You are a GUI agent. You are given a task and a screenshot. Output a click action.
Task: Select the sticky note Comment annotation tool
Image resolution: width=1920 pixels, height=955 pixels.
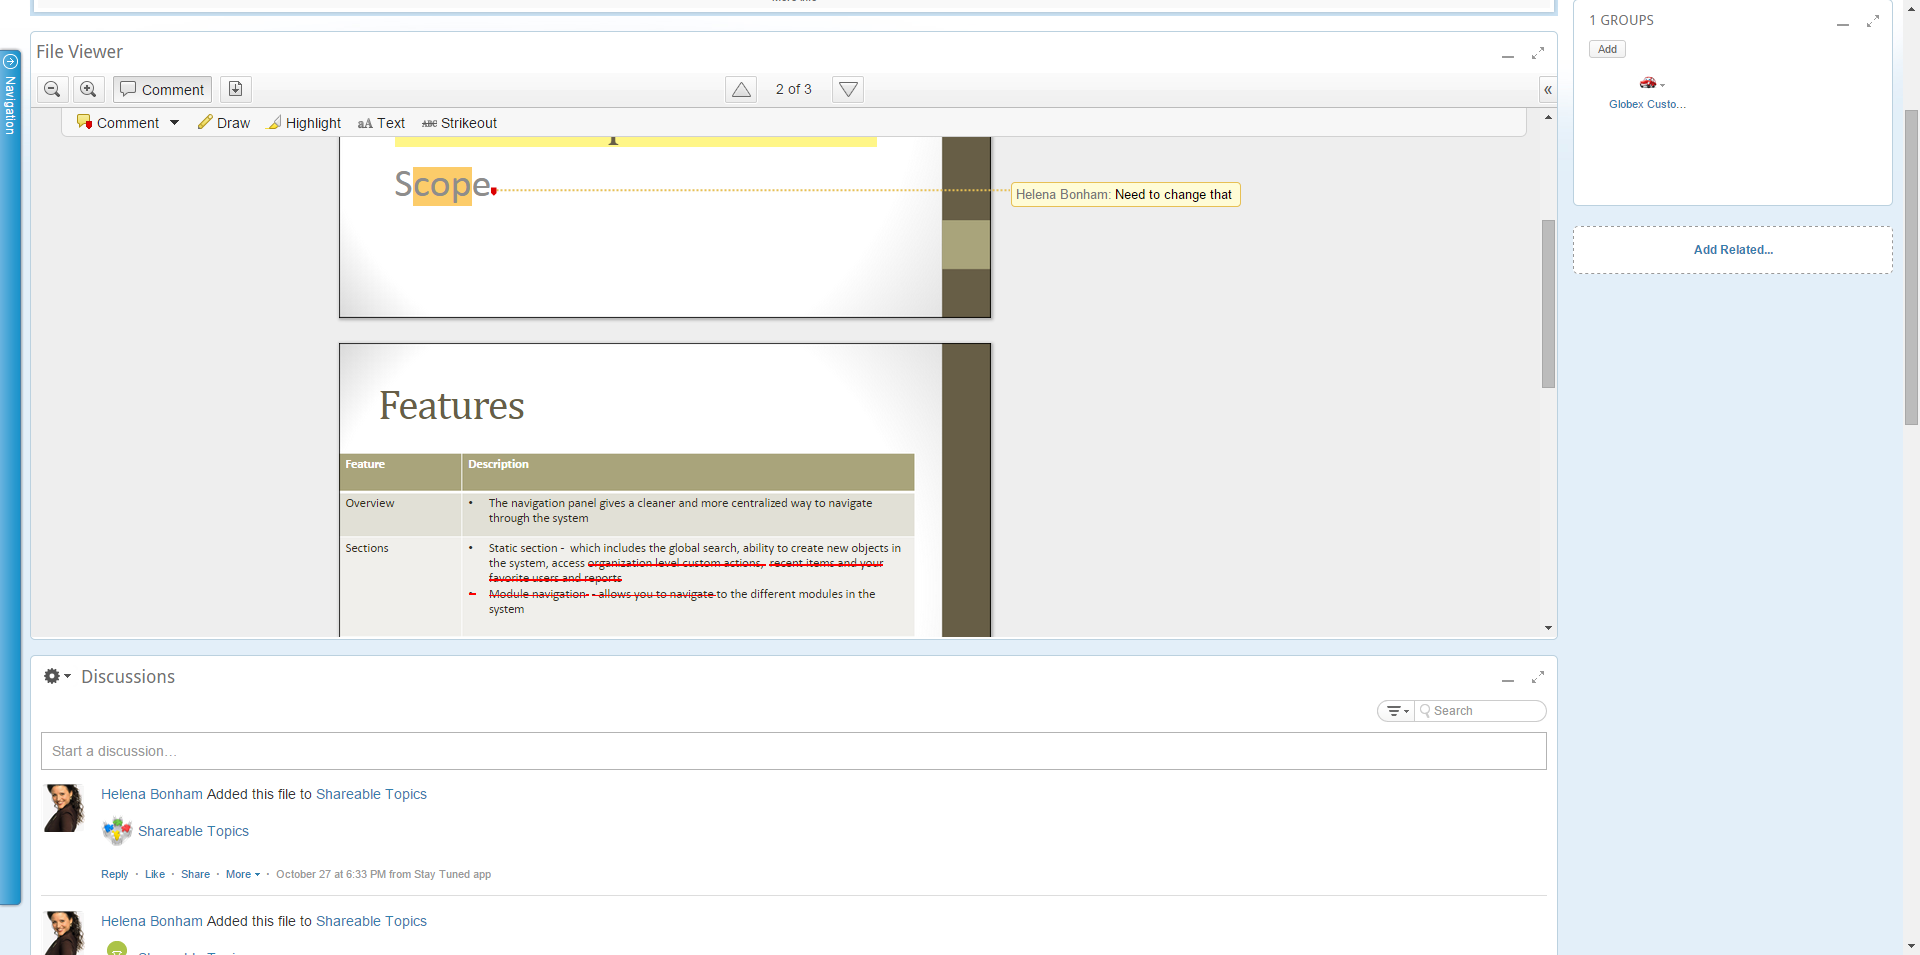click(118, 123)
